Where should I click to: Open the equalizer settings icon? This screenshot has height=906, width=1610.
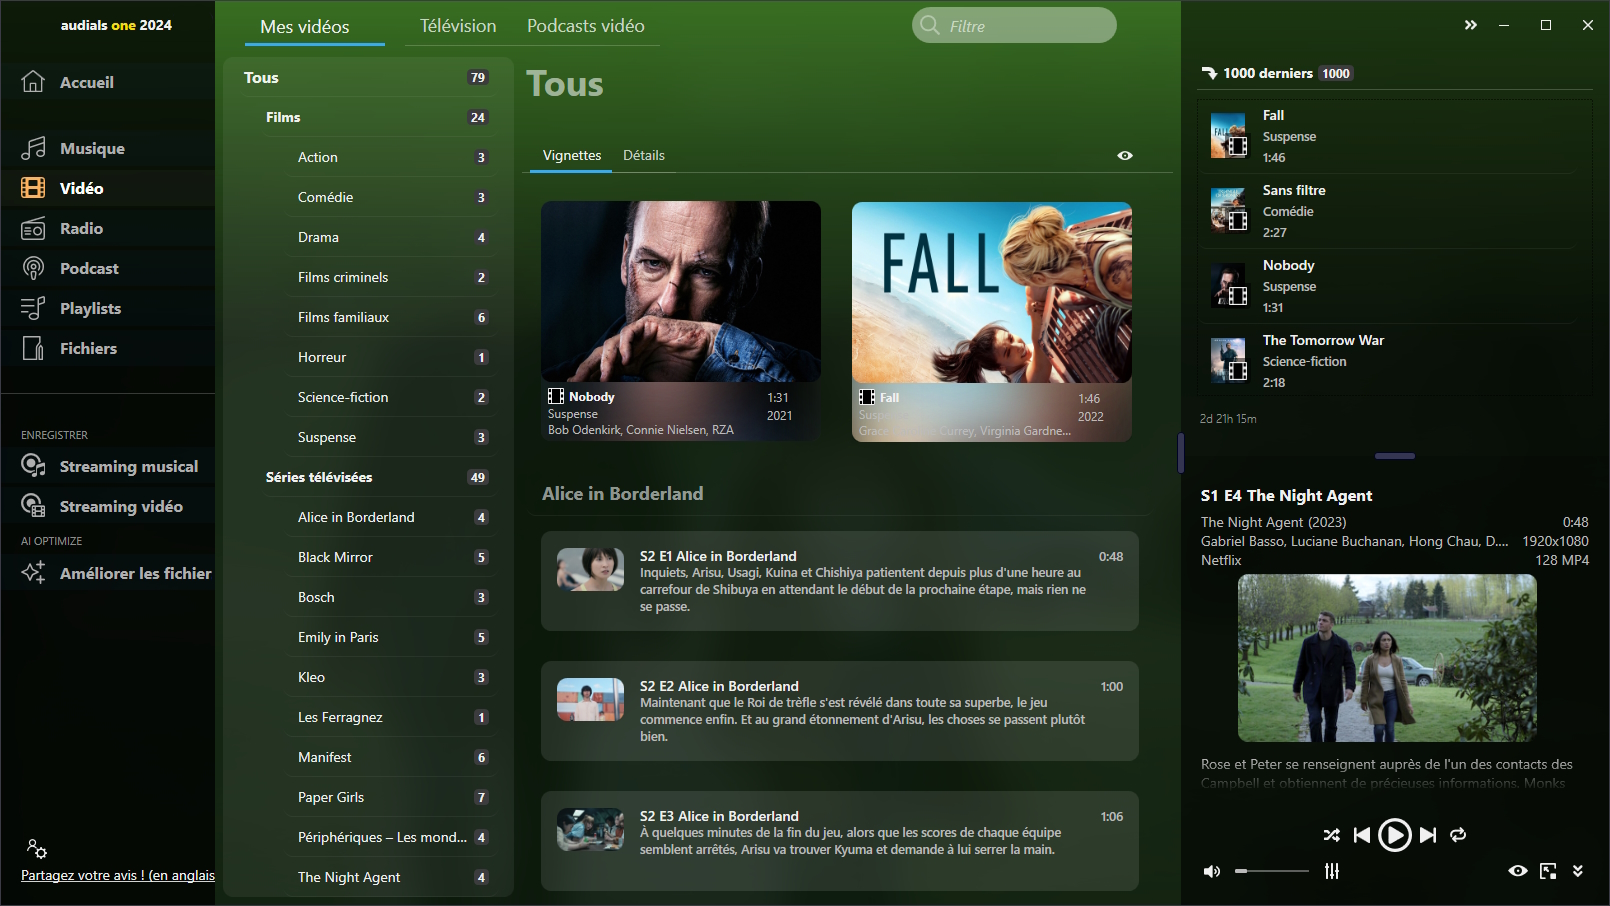click(x=1332, y=871)
